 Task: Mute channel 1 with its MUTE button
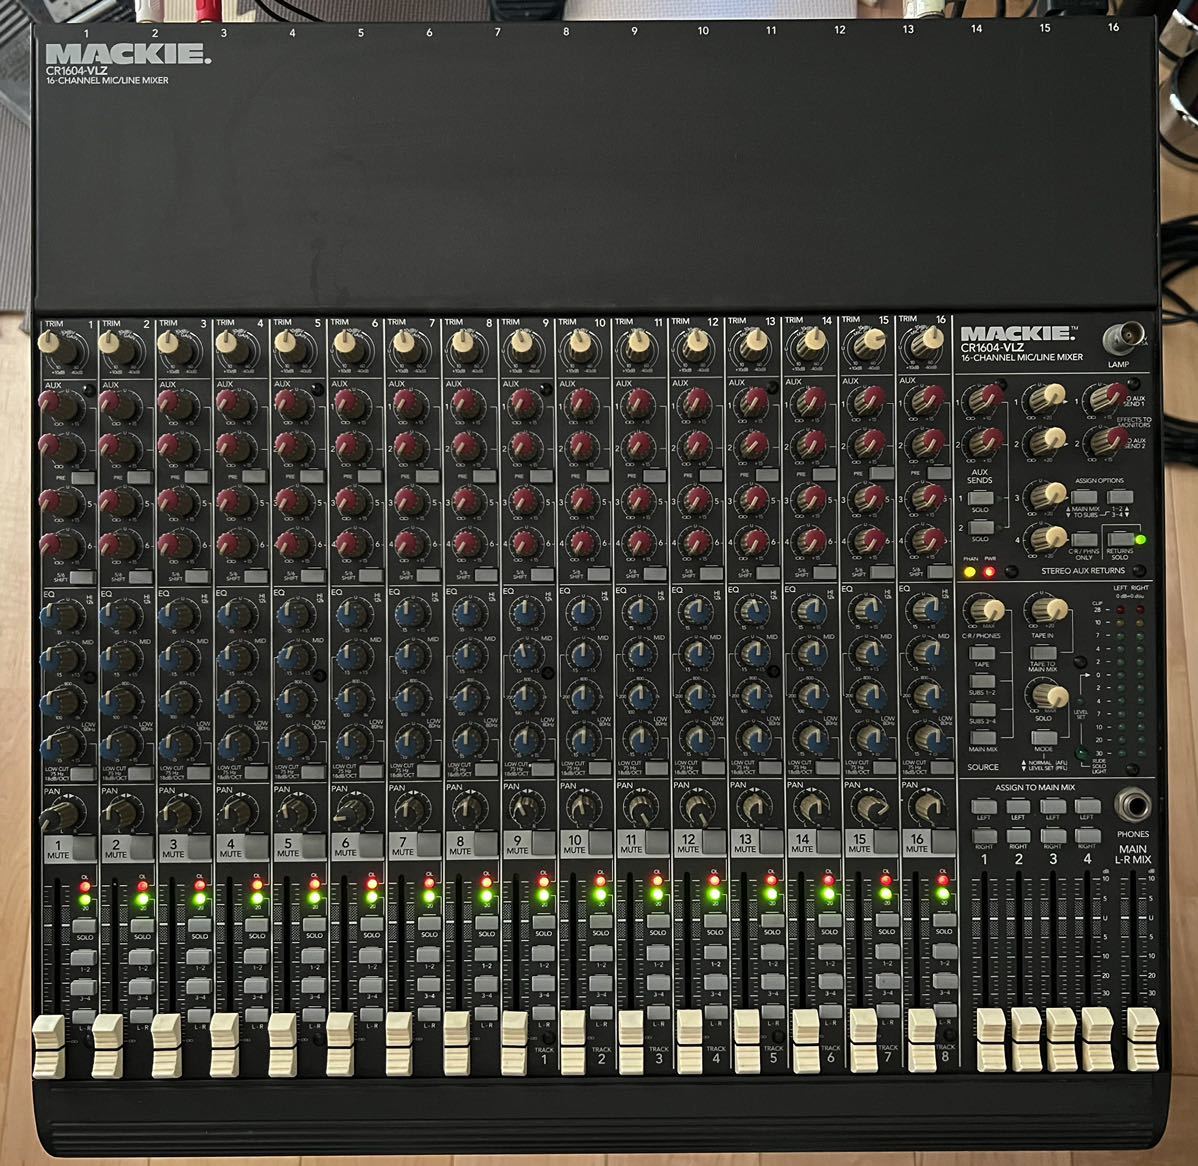click(x=84, y=847)
